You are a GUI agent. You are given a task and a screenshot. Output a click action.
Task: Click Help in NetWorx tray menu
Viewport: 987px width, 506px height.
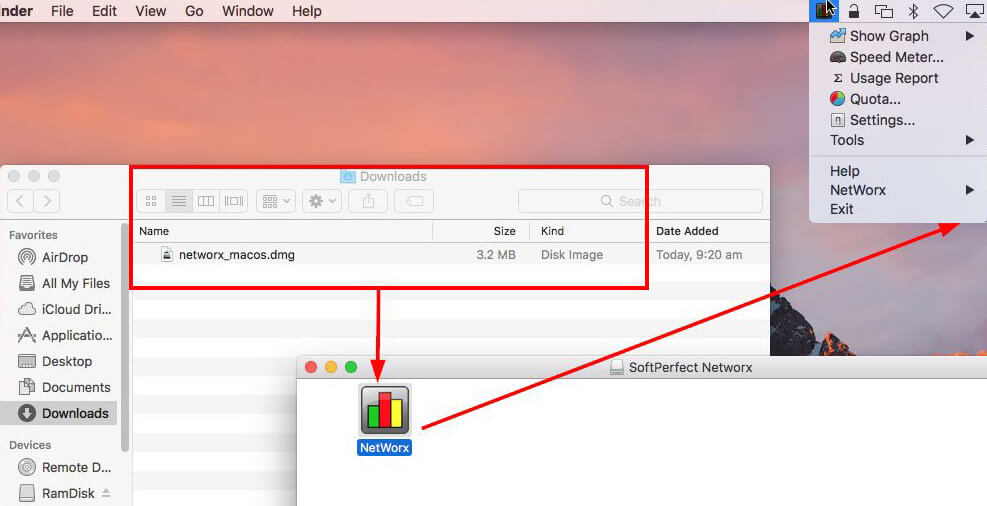point(899,171)
